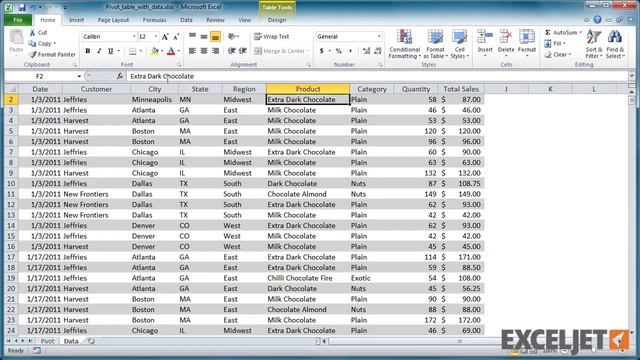Align text left
The image size is (640, 360).
[192, 51]
